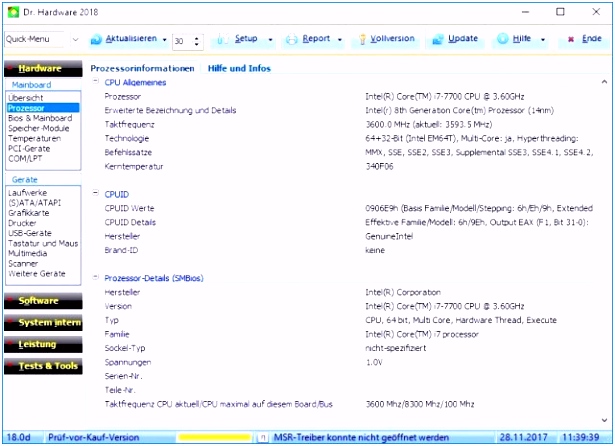Viewport: 615px width, 446px height.
Task: Click the Report printer icon
Action: (x=292, y=40)
